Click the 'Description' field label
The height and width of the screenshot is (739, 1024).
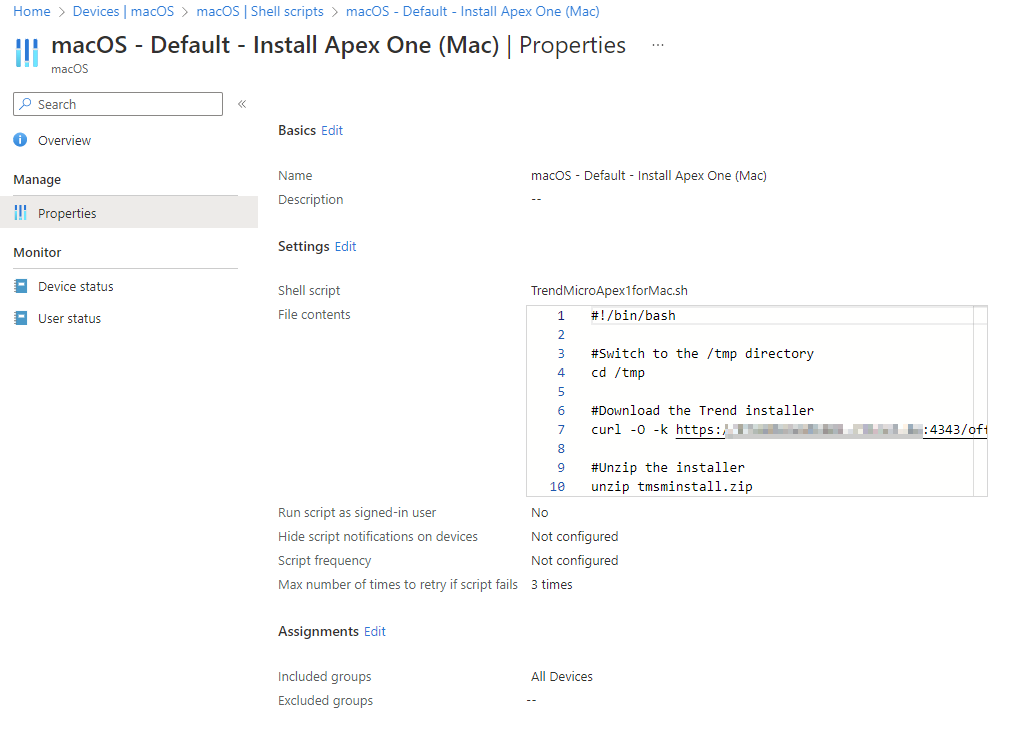pos(310,200)
